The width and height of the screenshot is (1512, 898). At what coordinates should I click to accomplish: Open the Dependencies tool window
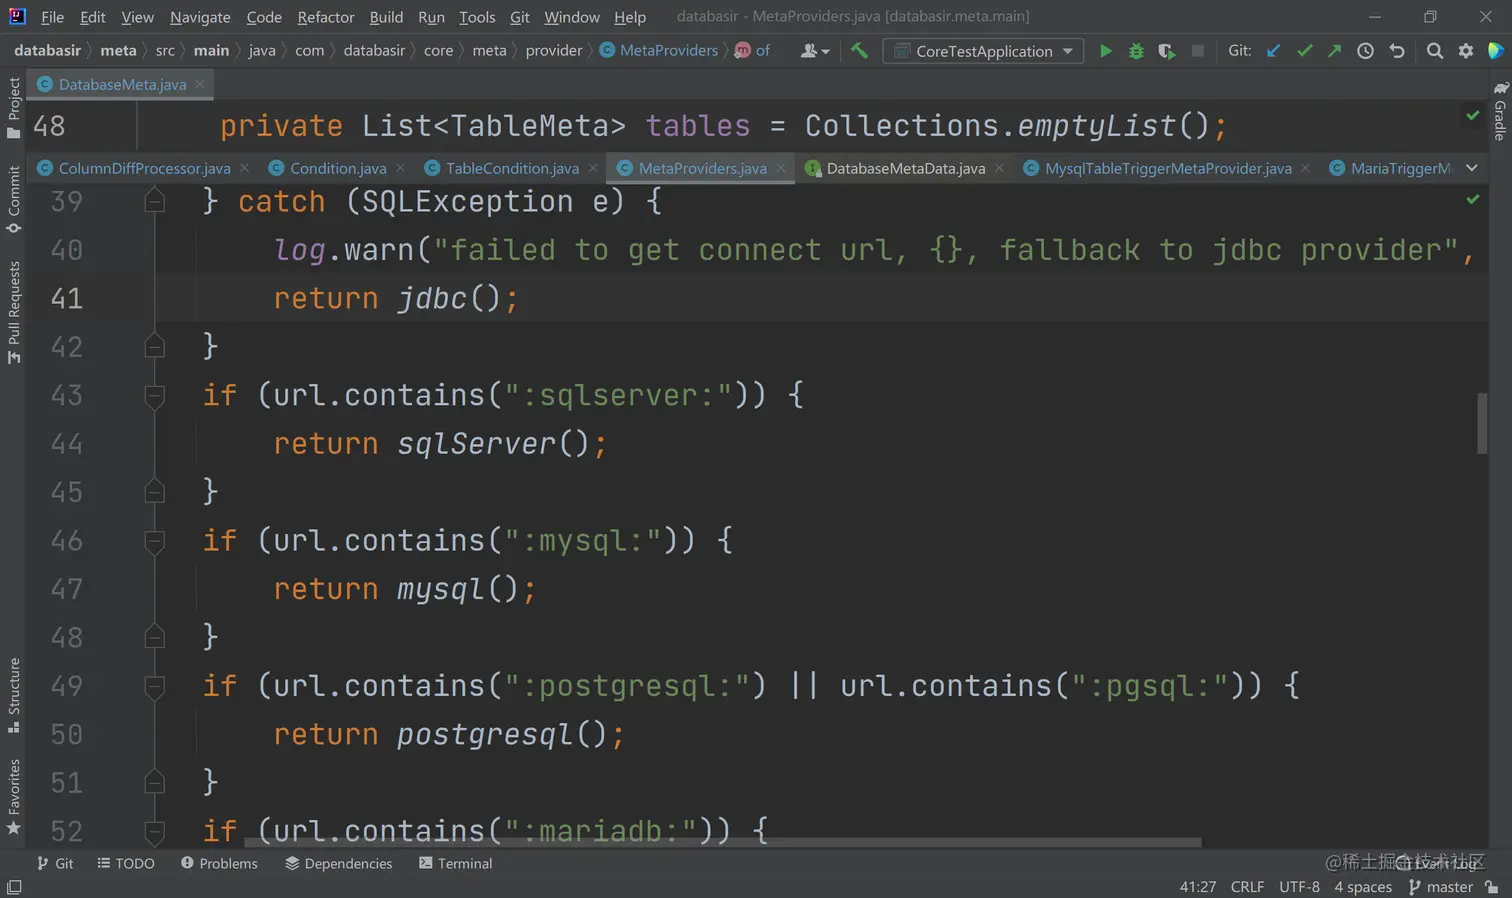coord(339,863)
